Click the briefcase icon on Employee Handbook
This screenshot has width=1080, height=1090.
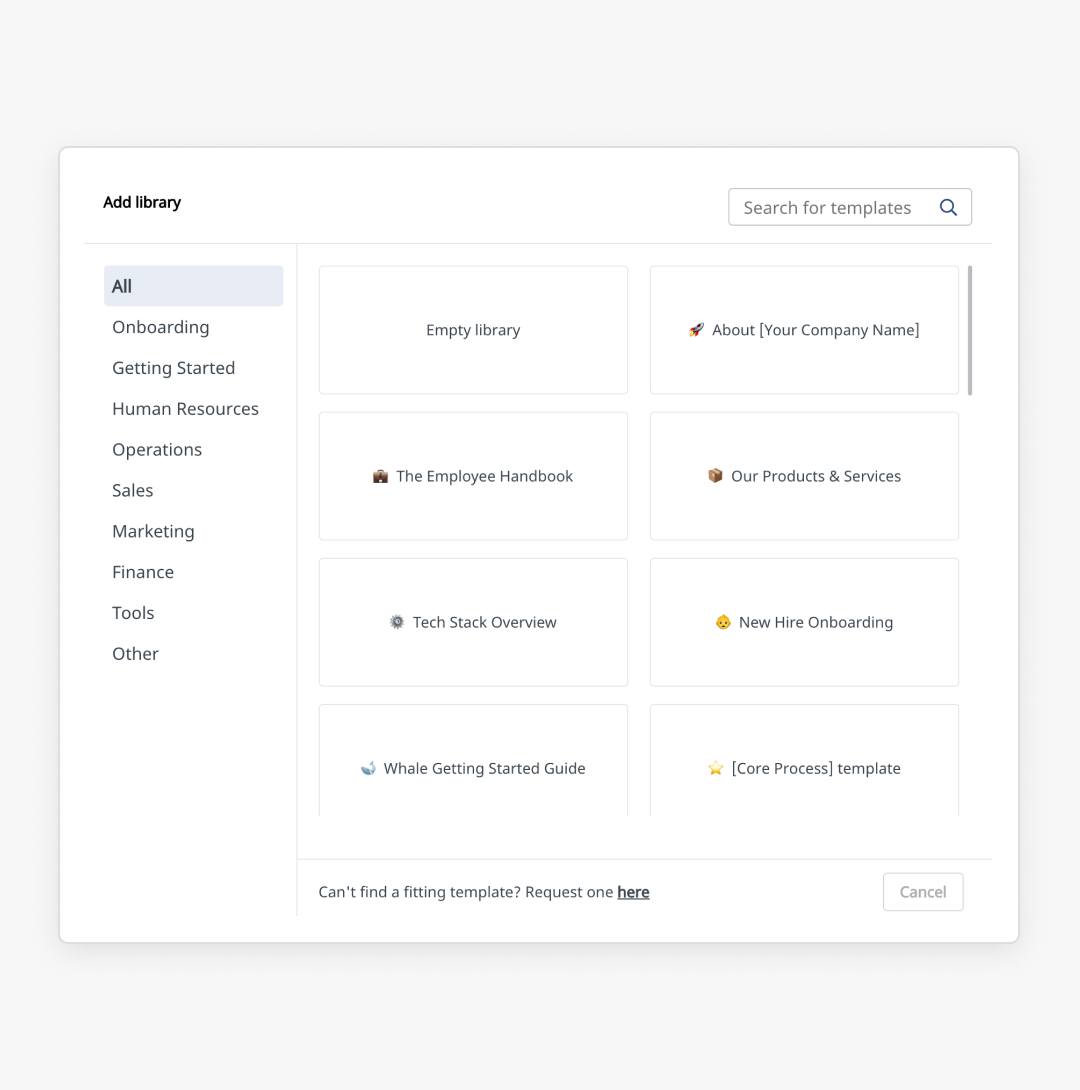click(380, 476)
